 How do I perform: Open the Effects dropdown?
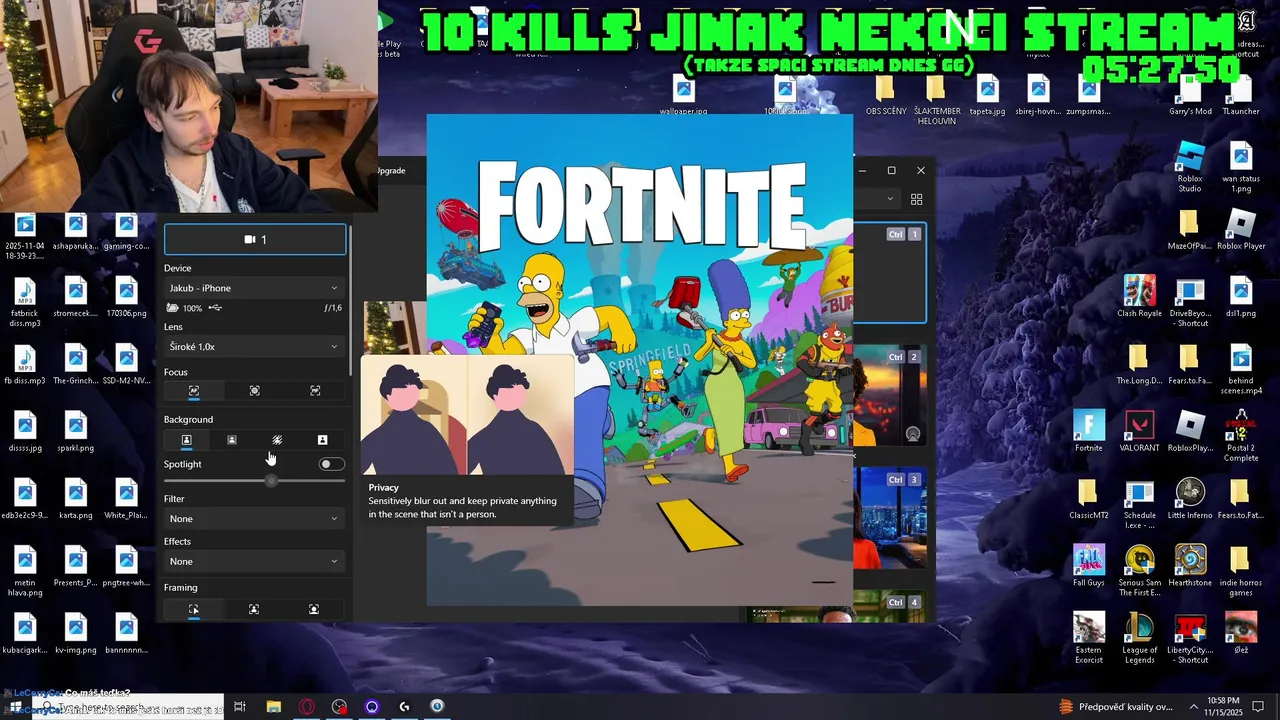point(254,561)
